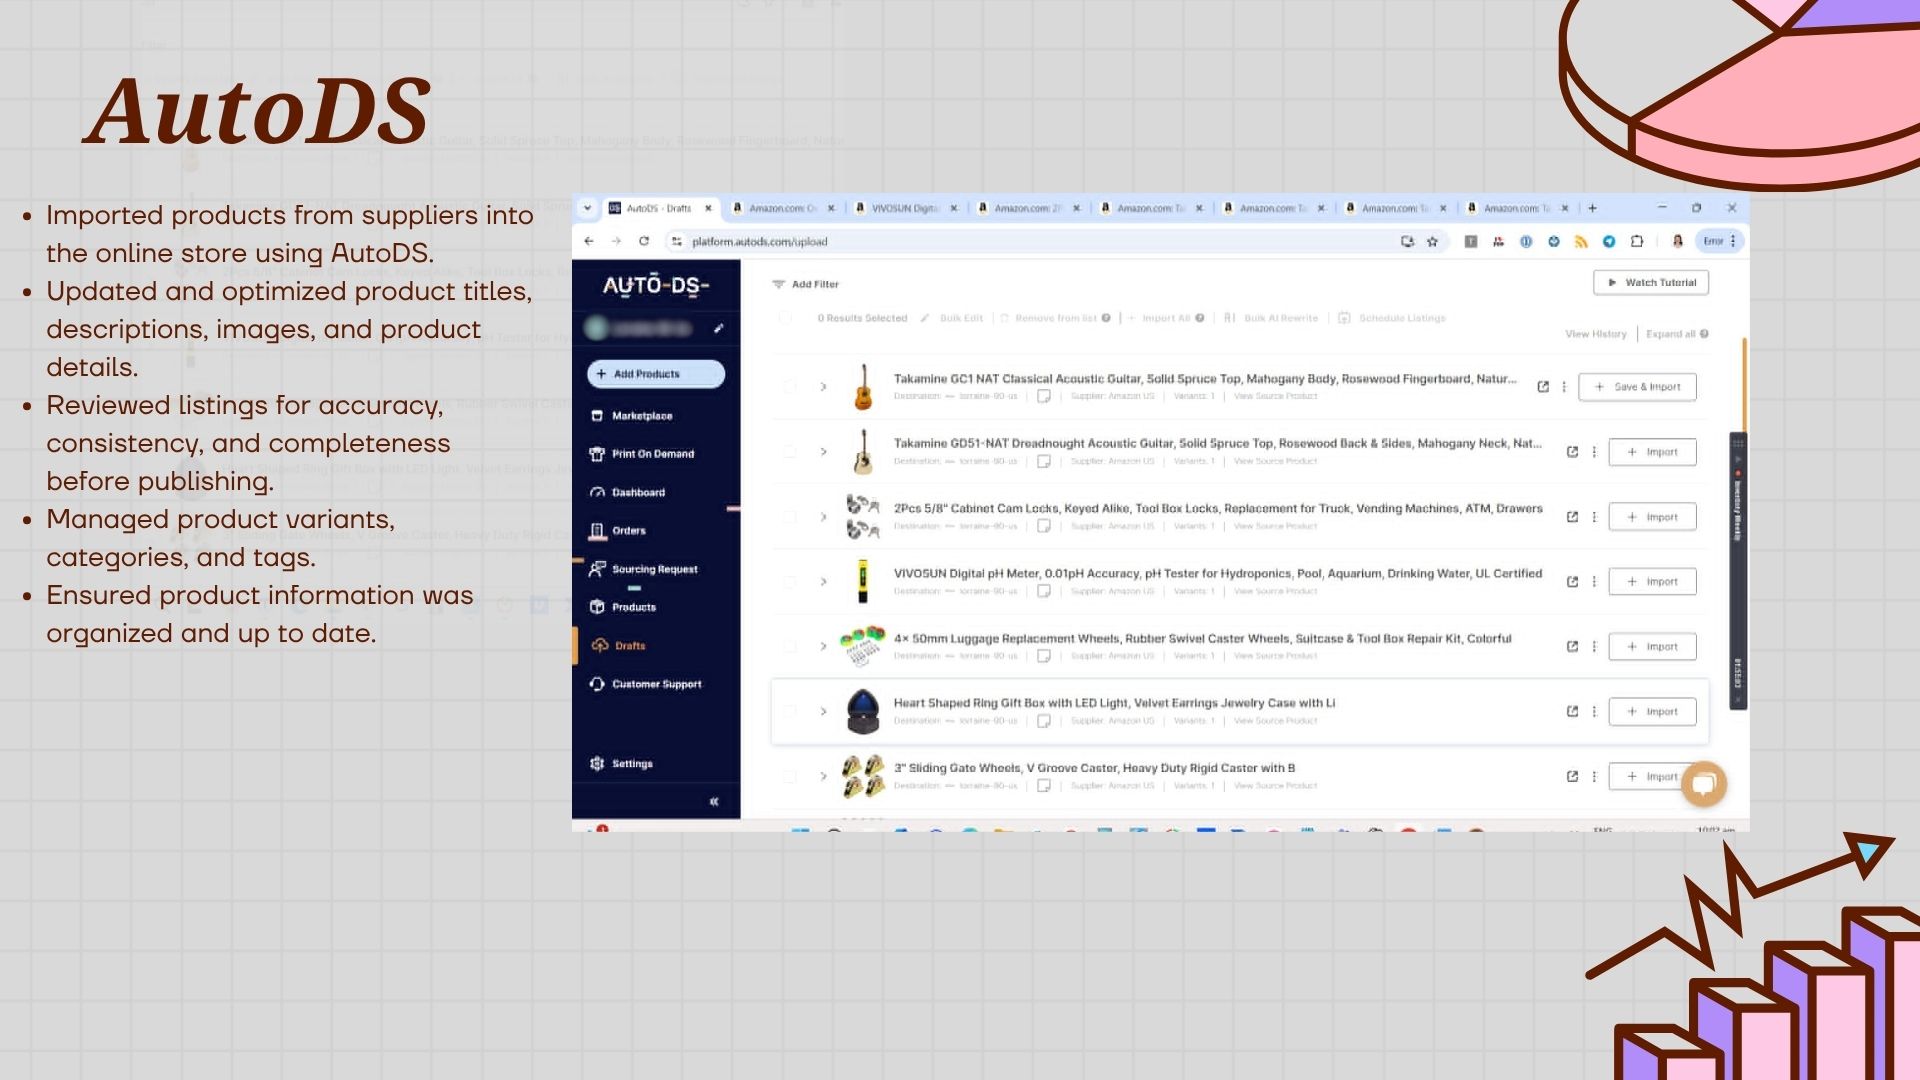Select the Takamine GC1 guitar row checkbox

pyautogui.click(x=790, y=387)
